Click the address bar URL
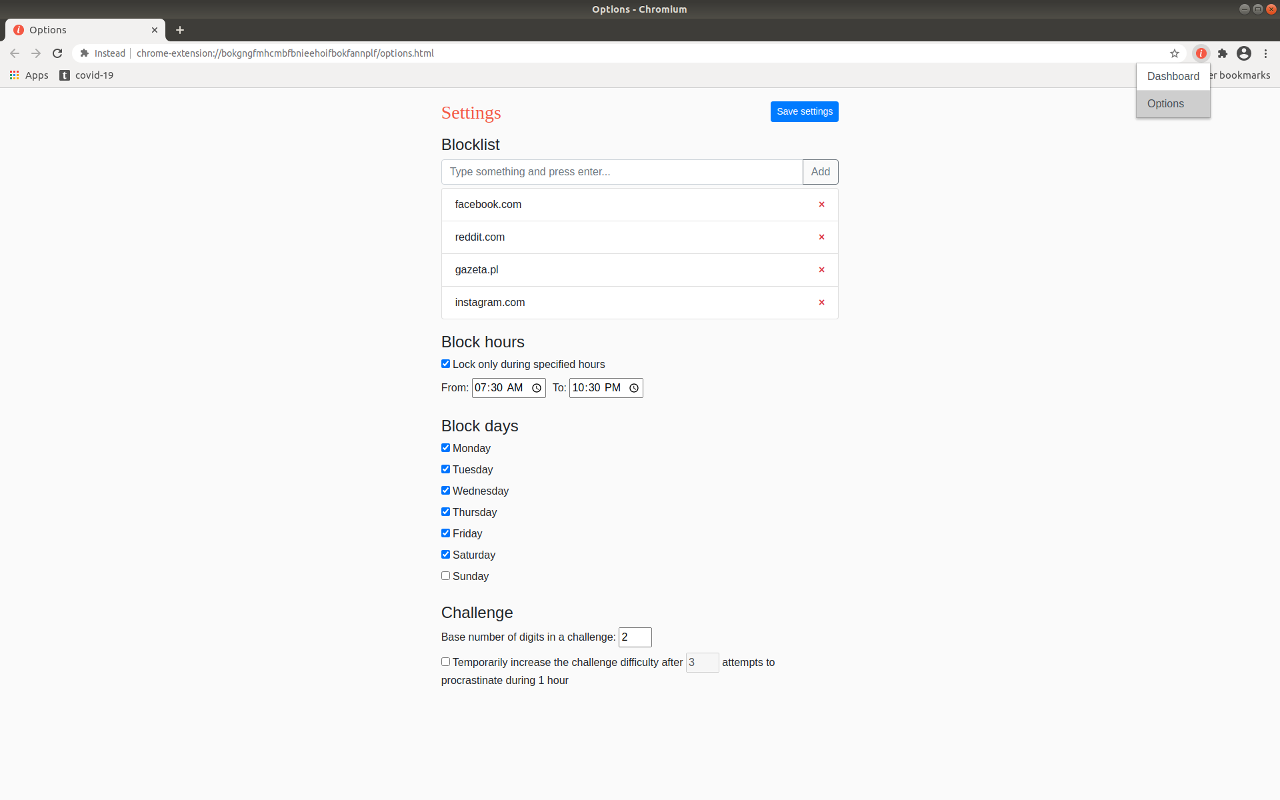This screenshot has height=800, width=1280. point(285,53)
